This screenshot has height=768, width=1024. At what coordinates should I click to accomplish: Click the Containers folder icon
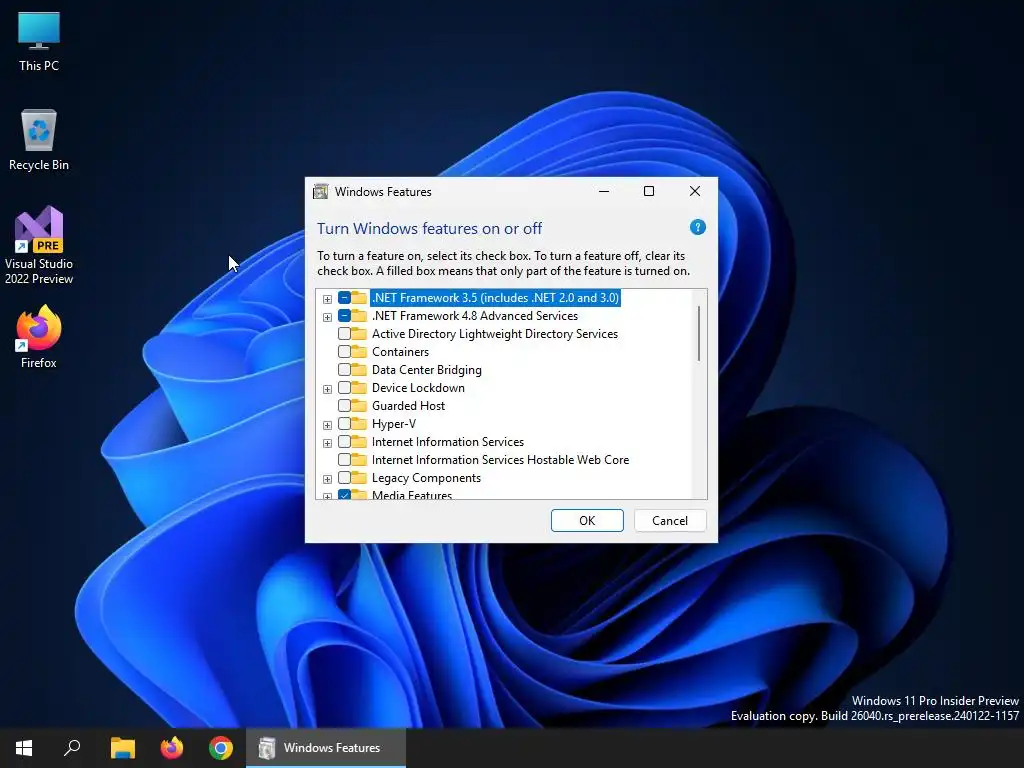pyautogui.click(x=359, y=352)
